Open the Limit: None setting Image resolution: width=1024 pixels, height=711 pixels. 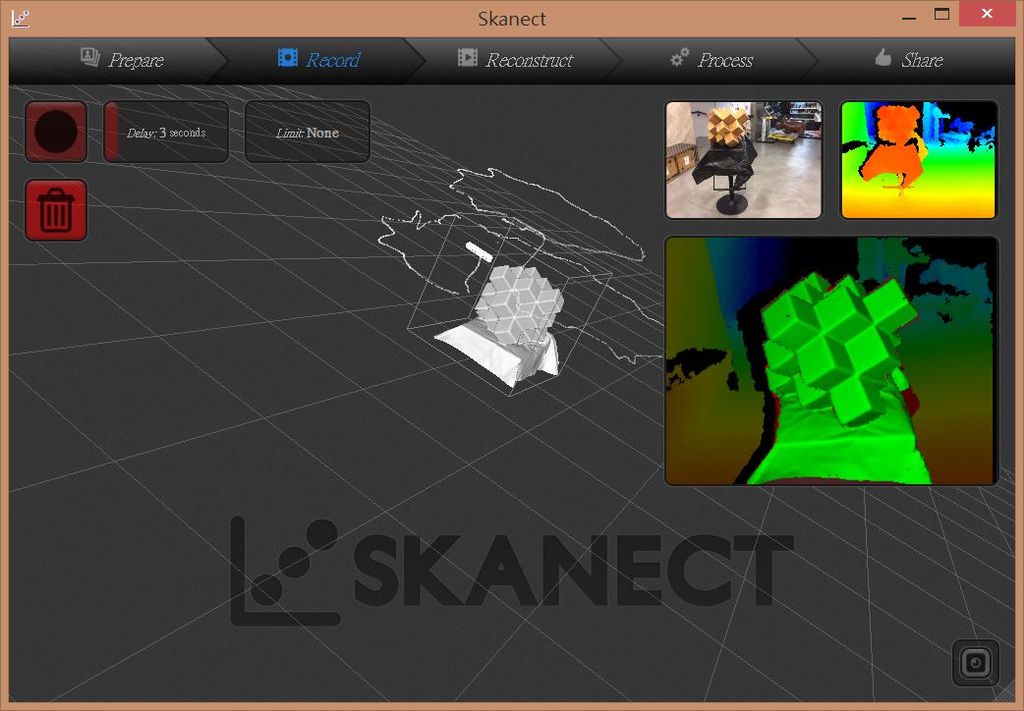tap(308, 131)
